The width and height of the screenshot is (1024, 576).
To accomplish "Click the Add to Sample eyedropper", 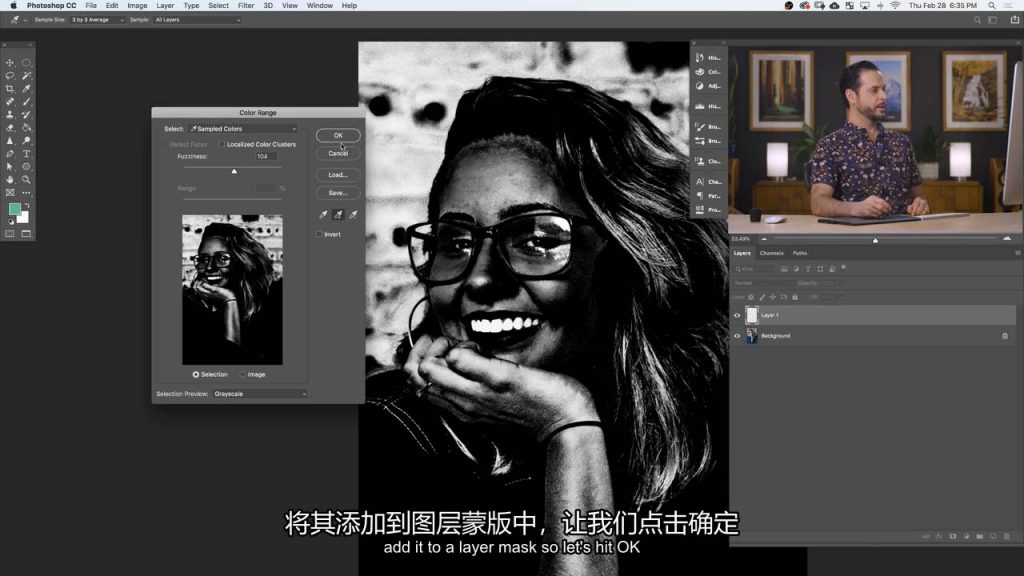I will pyautogui.click(x=338, y=214).
